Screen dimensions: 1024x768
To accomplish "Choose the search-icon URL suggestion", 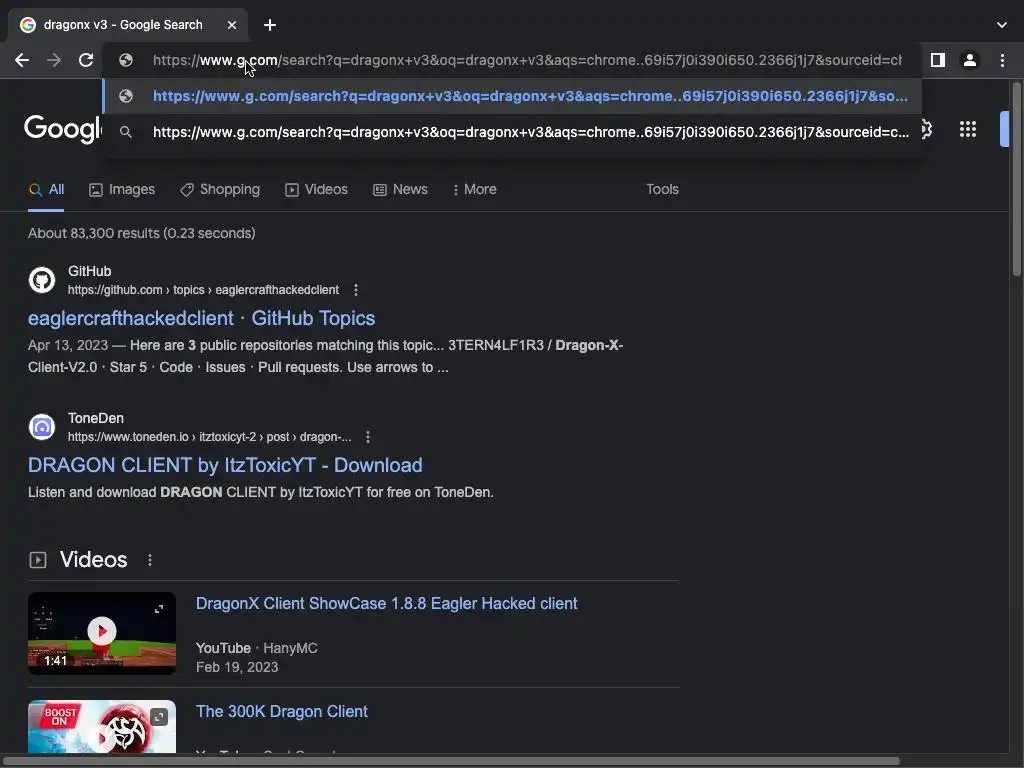I will pyautogui.click(x=512, y=132).
